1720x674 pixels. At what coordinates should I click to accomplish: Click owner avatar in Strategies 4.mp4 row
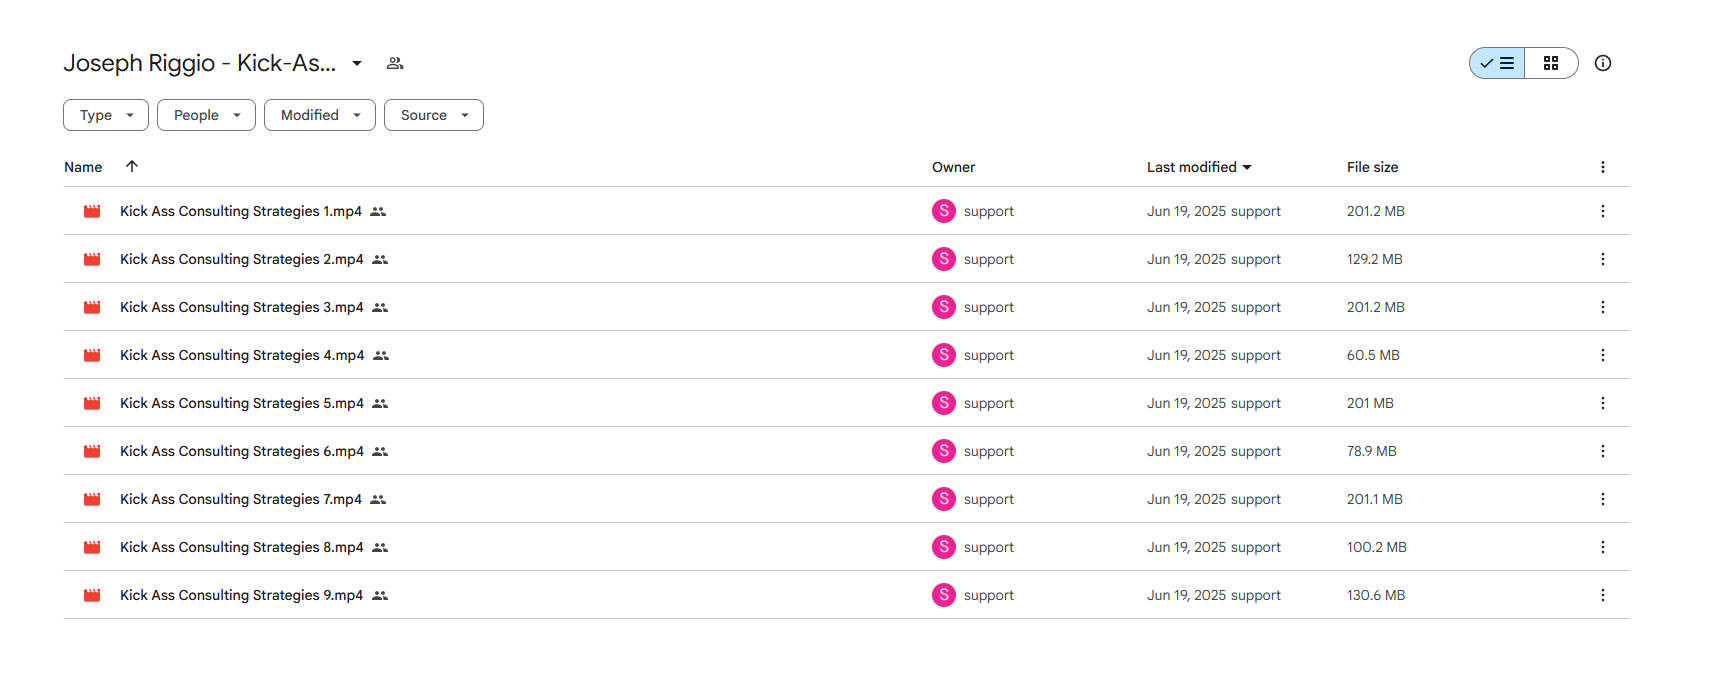pyautogui.click(x=944, y=355)
